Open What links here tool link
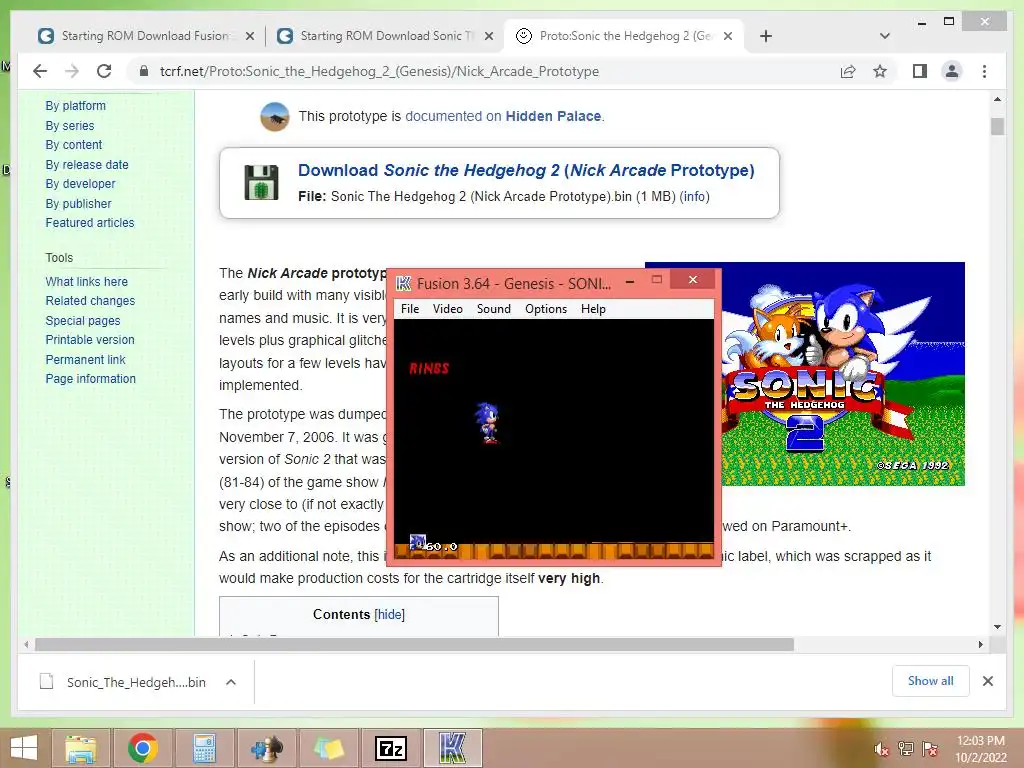Viewport: 1024px width, 768px height. (x=87, y=281)
